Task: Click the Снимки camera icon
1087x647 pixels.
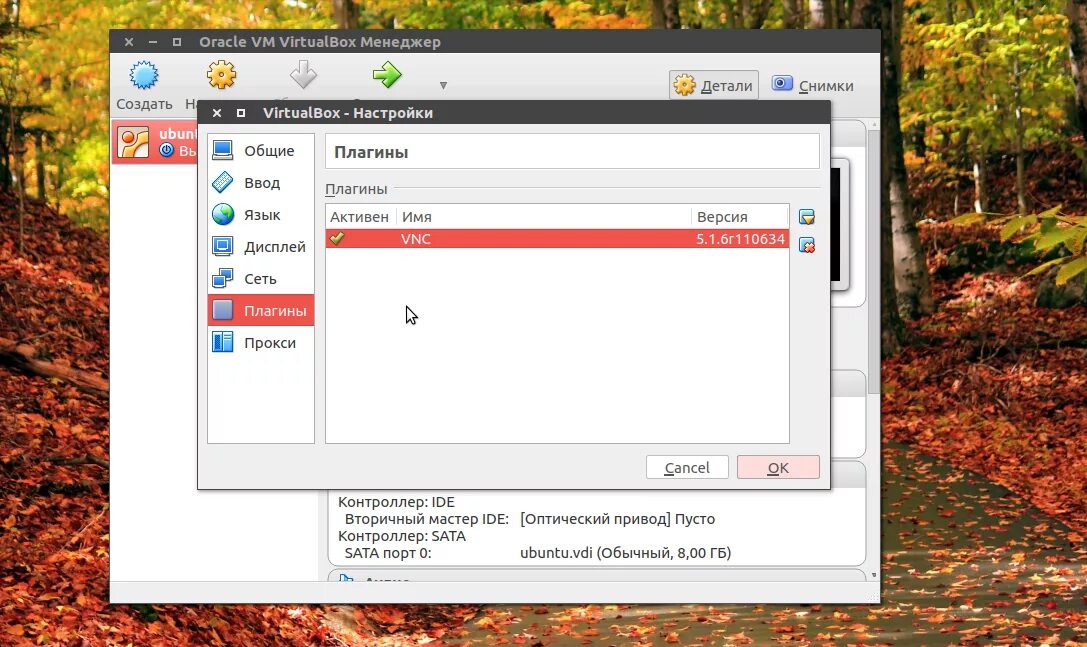Action: click(782, 83)
